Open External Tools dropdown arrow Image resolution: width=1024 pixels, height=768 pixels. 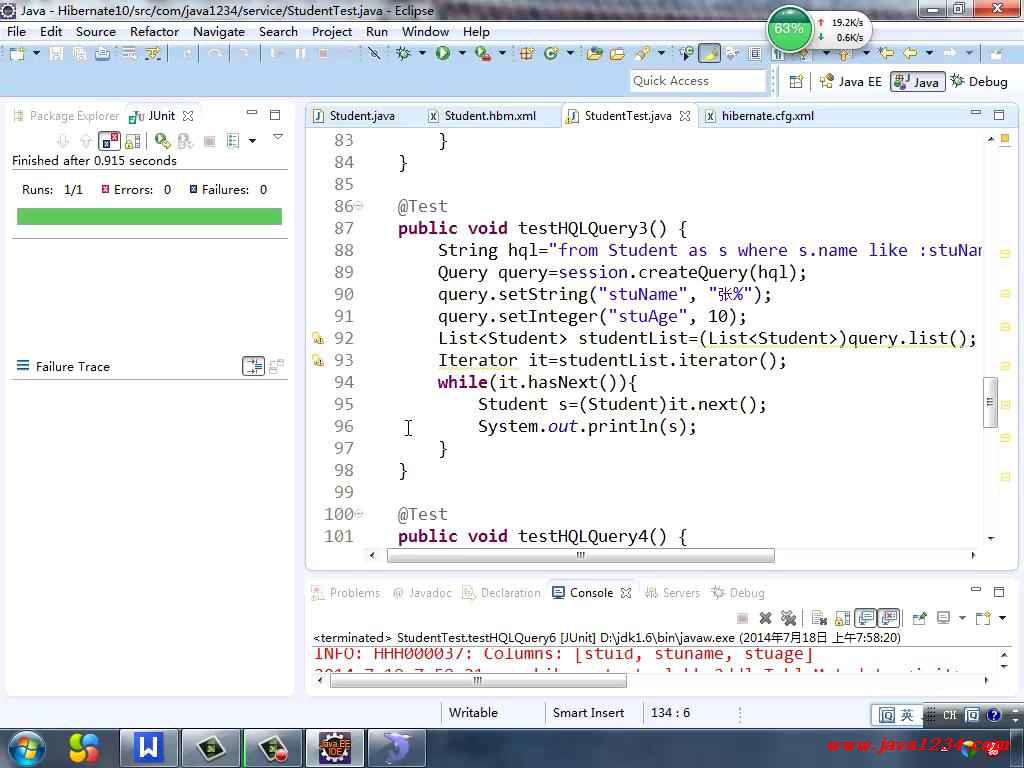coord(502,54)
